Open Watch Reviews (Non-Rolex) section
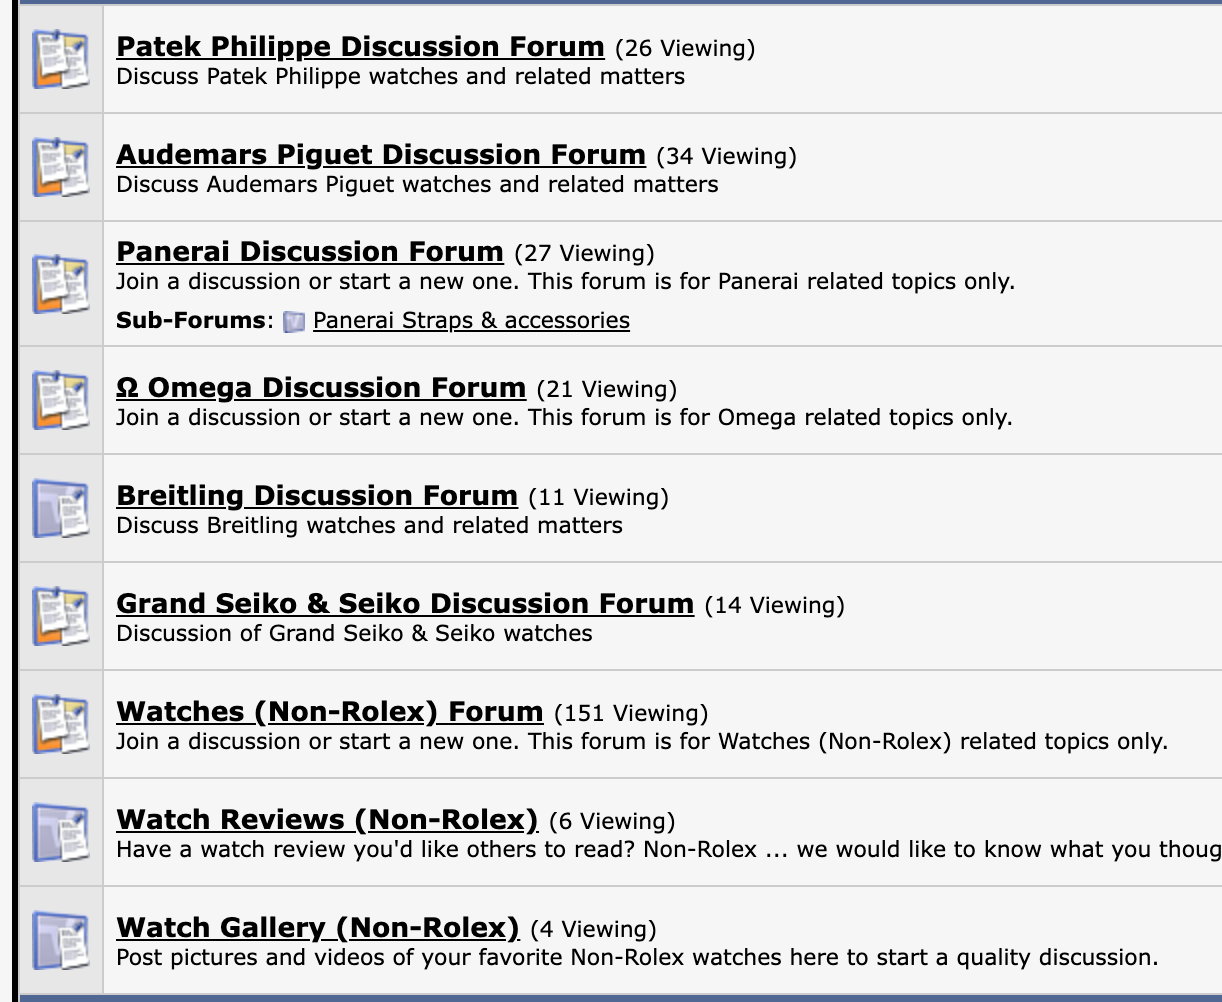Image resolution: width=1222 pixels, height=1002 pixels. pyautogui.click(x=327, y=820)
